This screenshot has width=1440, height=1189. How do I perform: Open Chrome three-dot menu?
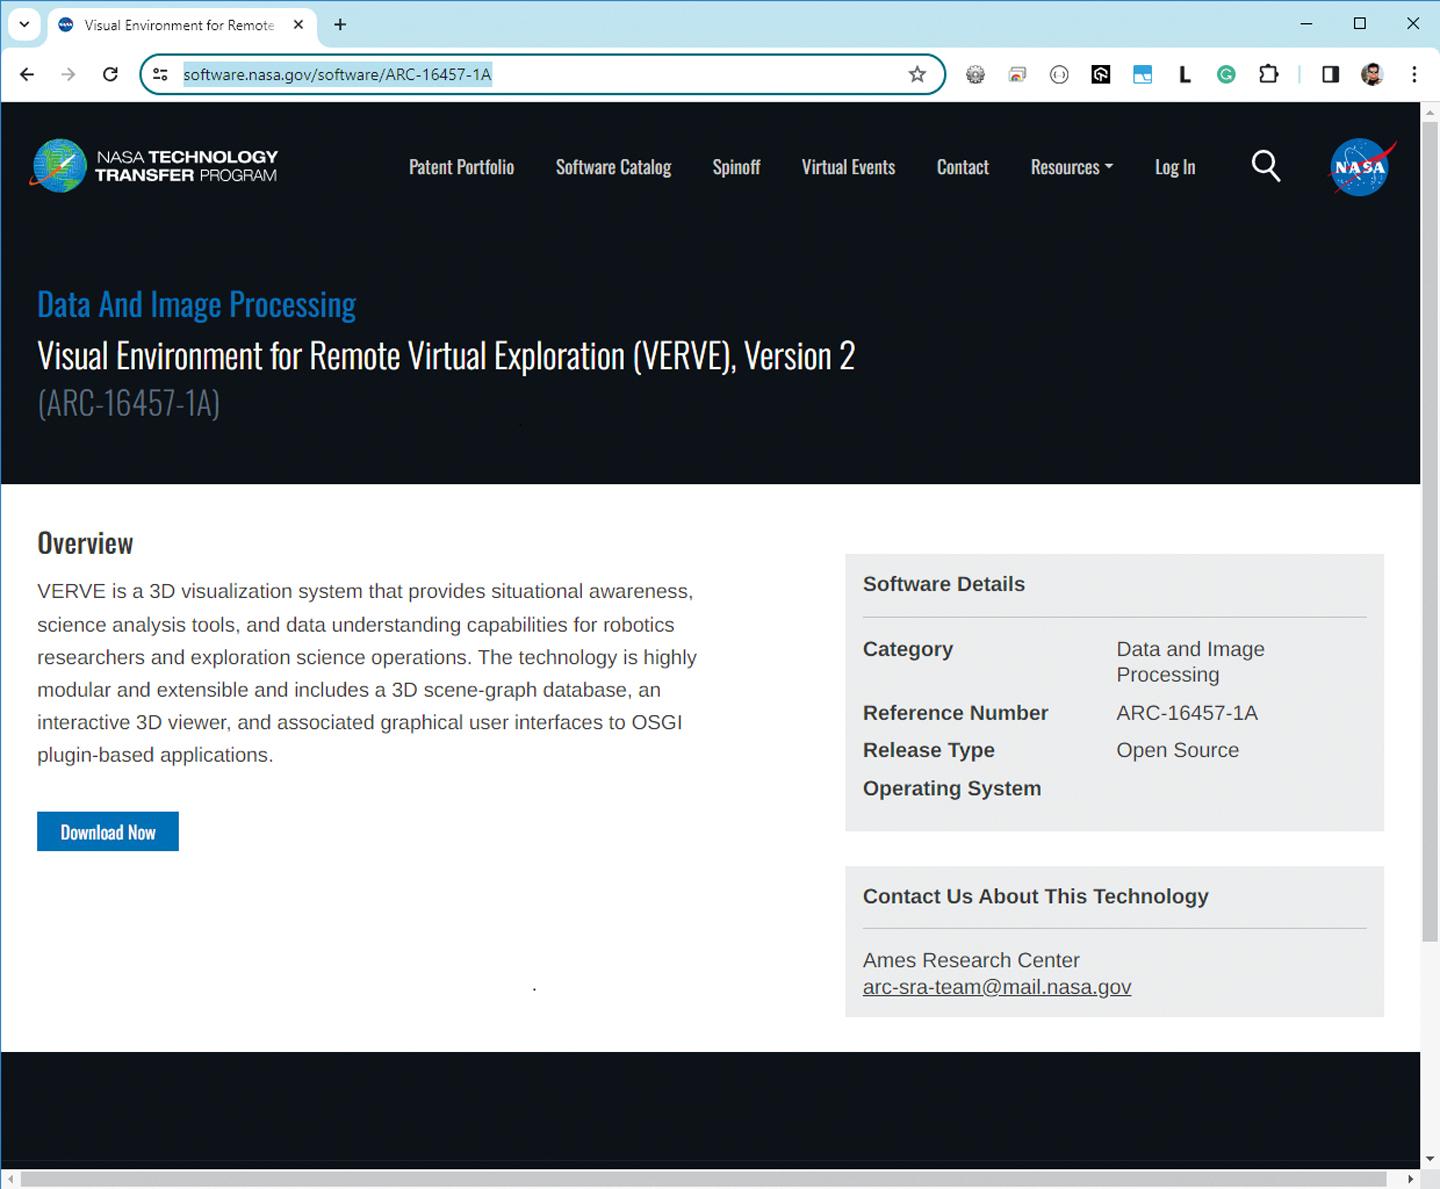tap(1414, 74)
